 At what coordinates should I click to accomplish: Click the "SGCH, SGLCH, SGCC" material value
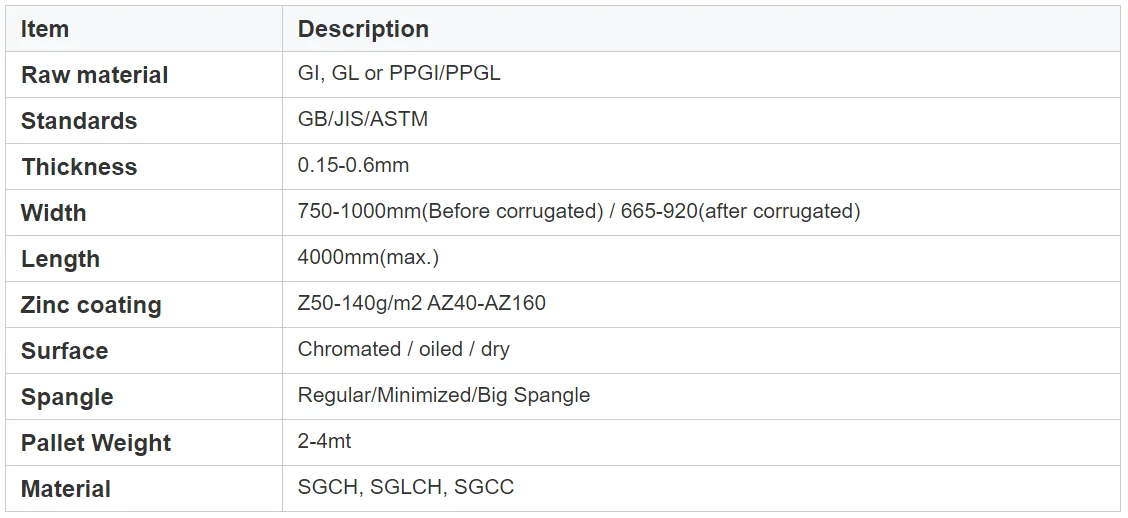click(x=406, y=488)
